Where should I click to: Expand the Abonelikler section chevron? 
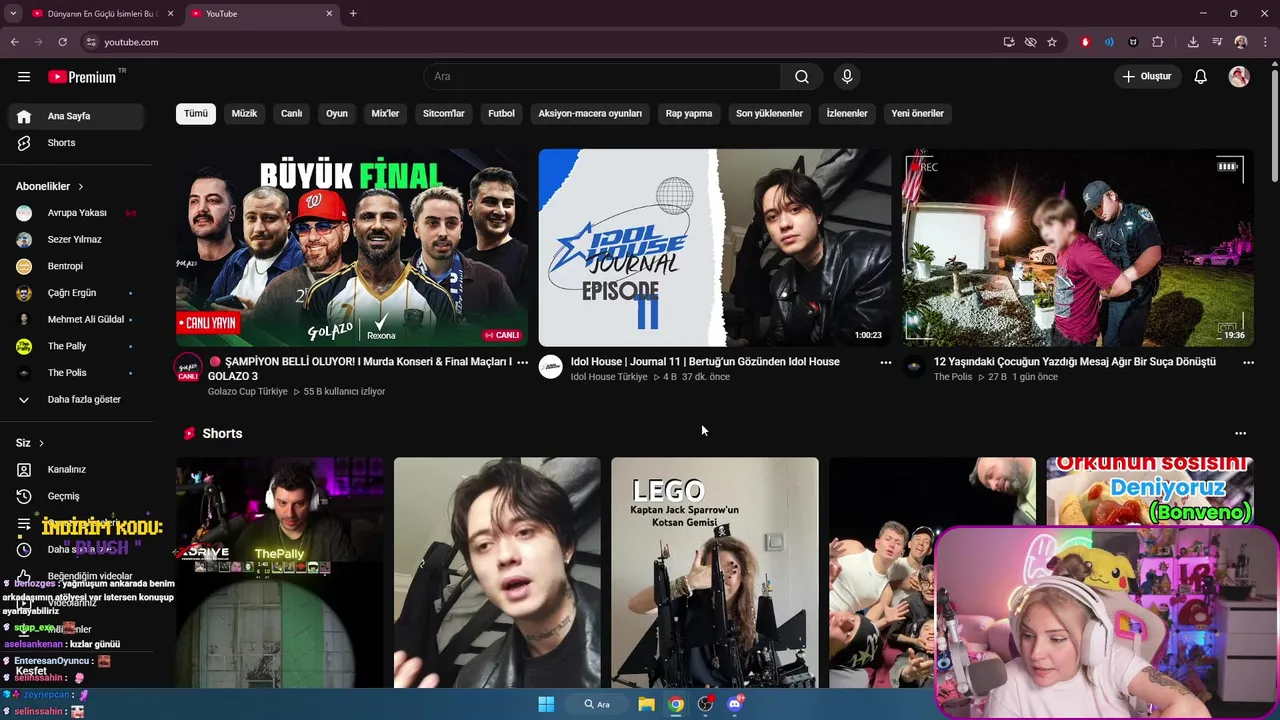click(x=81, y=187)
